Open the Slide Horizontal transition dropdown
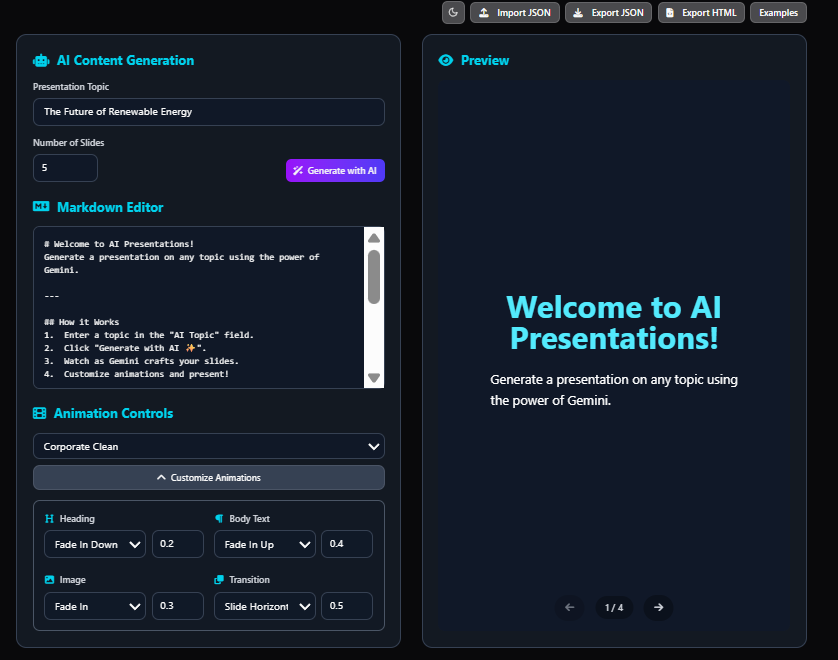Screen dimensions: 838x660 [264, 606]
